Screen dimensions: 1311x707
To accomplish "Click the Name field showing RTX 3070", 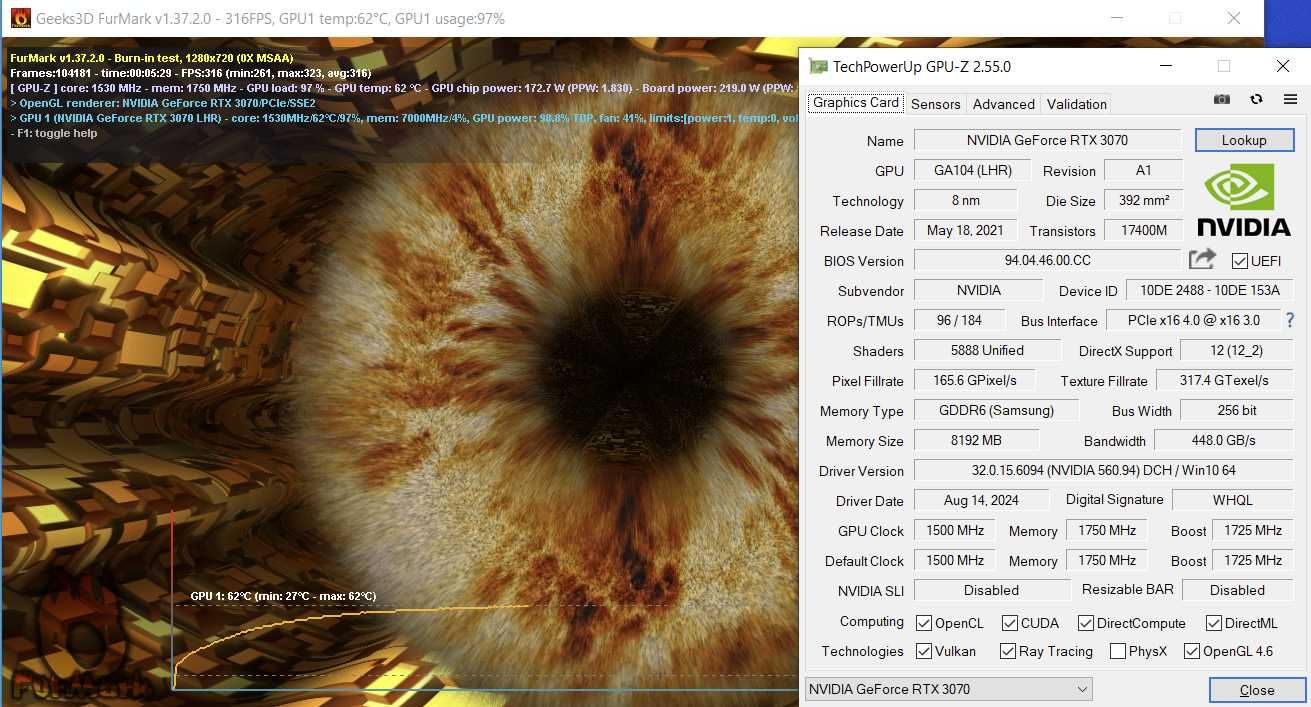I will pyautogui.click(x=1047, y=140).
